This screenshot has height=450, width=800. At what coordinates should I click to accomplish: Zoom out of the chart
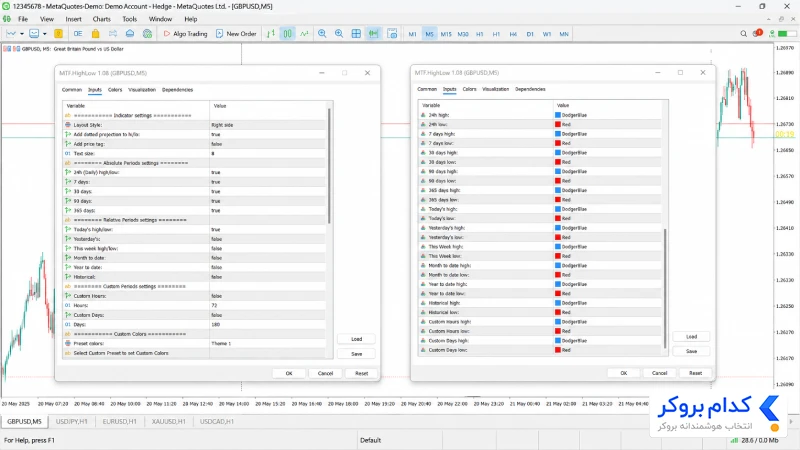[339, 34]
